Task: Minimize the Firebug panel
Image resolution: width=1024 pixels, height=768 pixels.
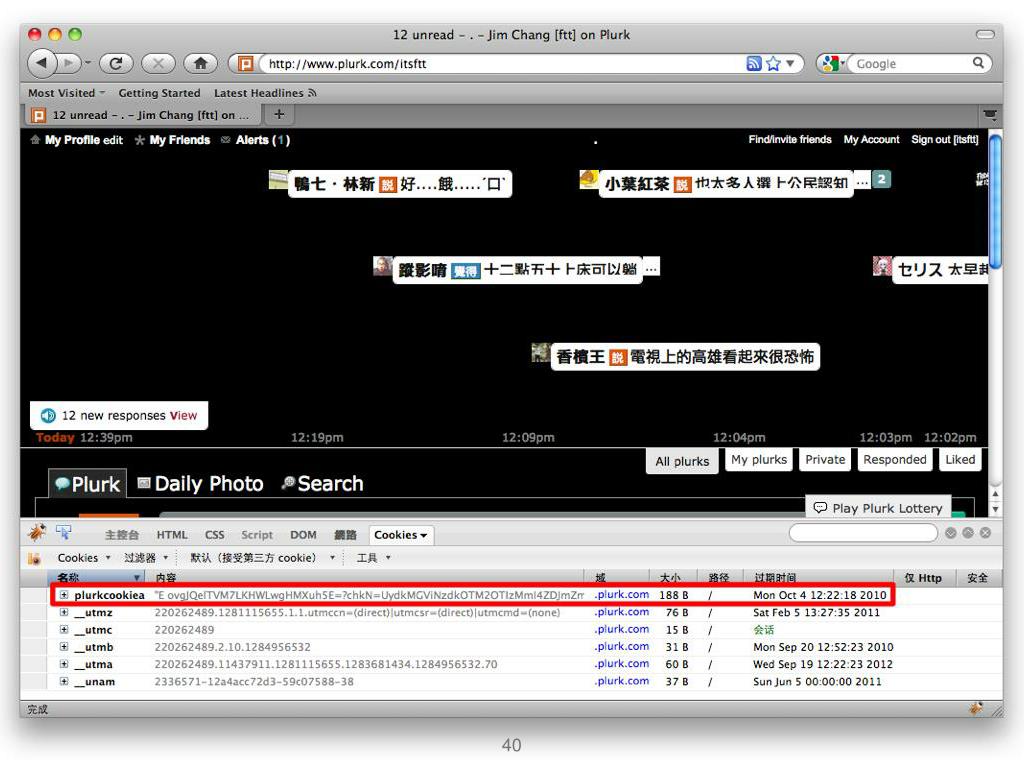Action: pos(951,533)
